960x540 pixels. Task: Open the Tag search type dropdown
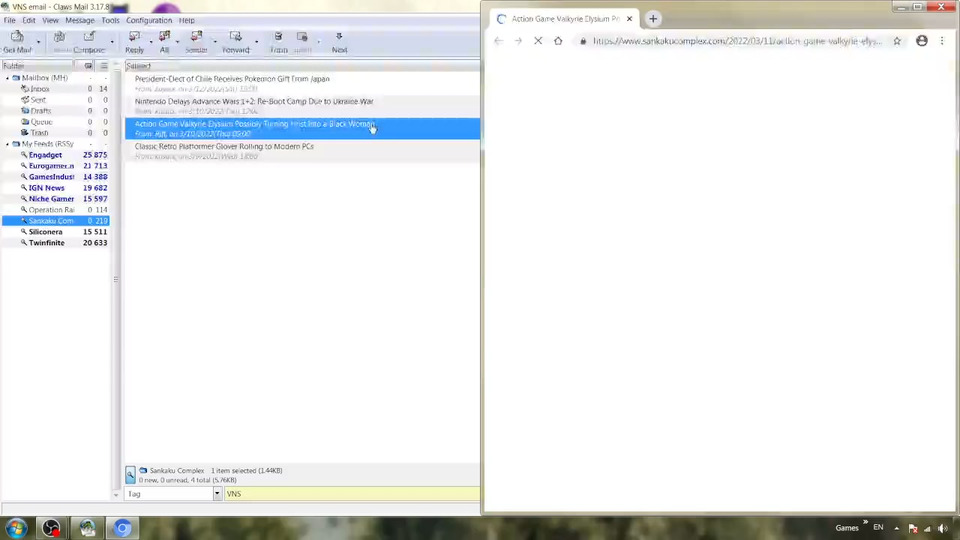[x=217, y=493]
